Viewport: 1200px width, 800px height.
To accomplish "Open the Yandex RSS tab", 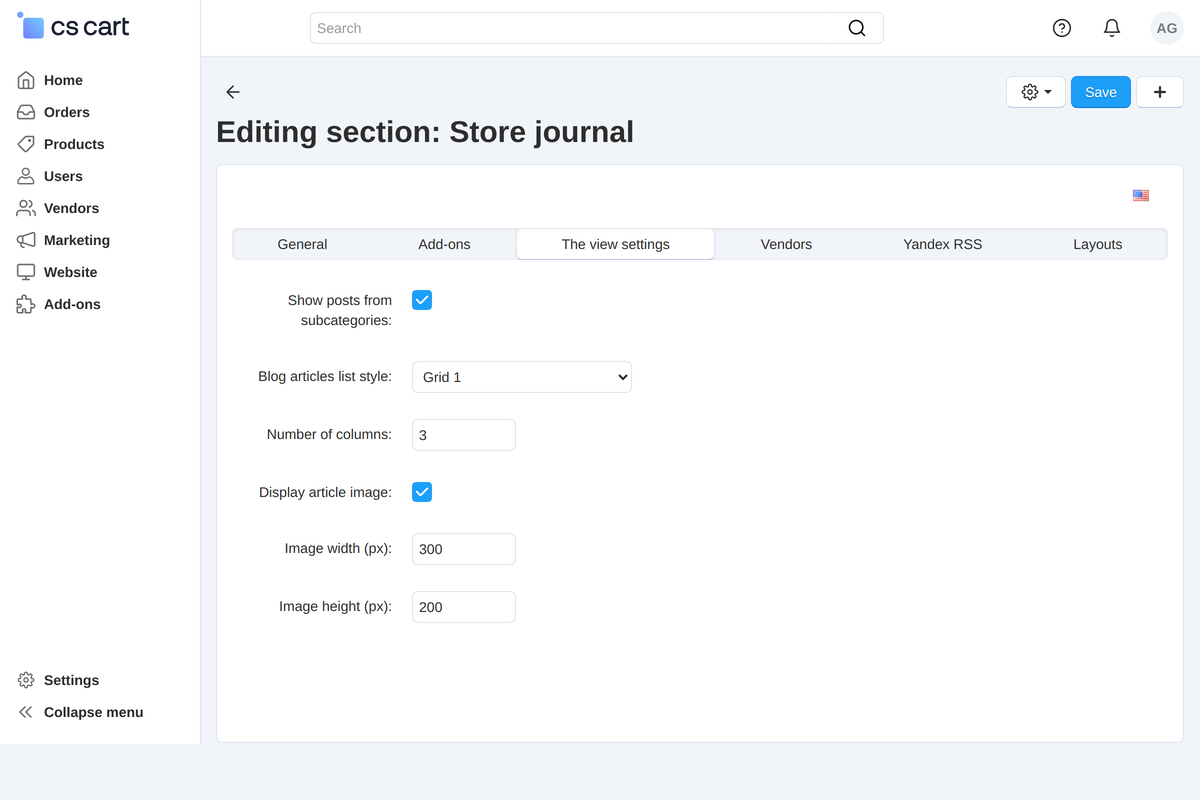I will [943, 244].
